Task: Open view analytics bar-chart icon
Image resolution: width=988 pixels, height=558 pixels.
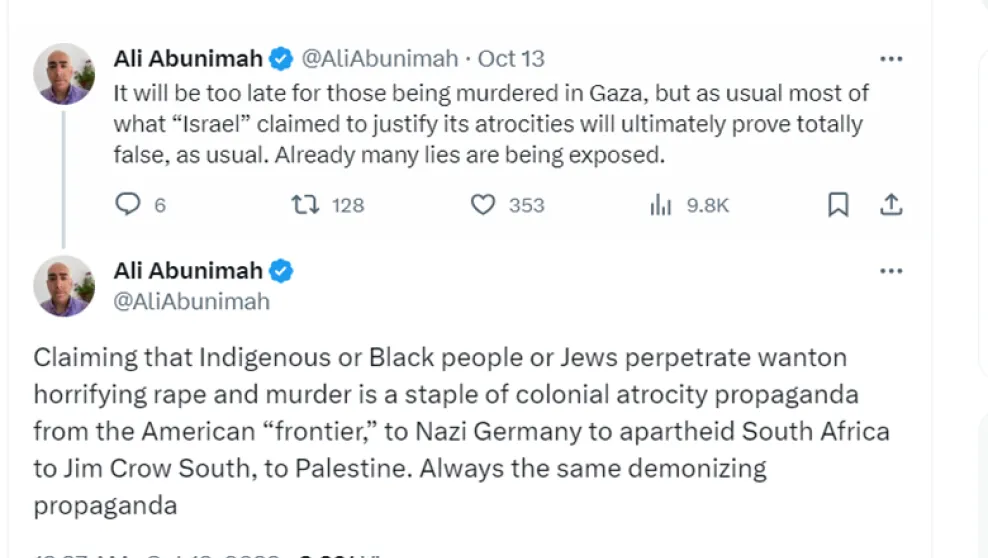Action: (661, 205)
